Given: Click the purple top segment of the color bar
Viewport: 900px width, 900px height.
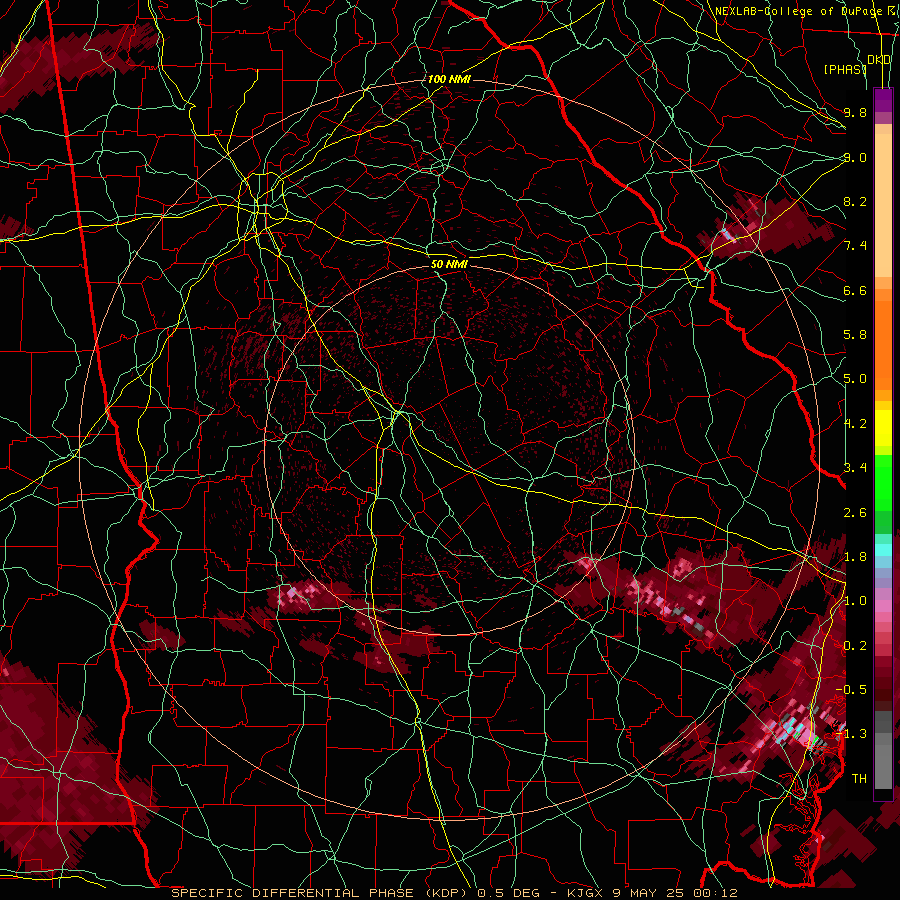Looking at the screenshot, I should pos(883,100).
